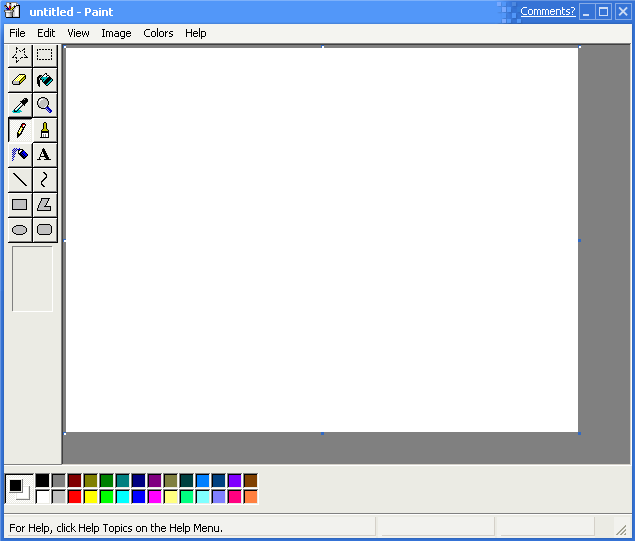Pick the cyan color swatch
The height and width of the screenshot is (541, 635).
click(x=122, y=497)
